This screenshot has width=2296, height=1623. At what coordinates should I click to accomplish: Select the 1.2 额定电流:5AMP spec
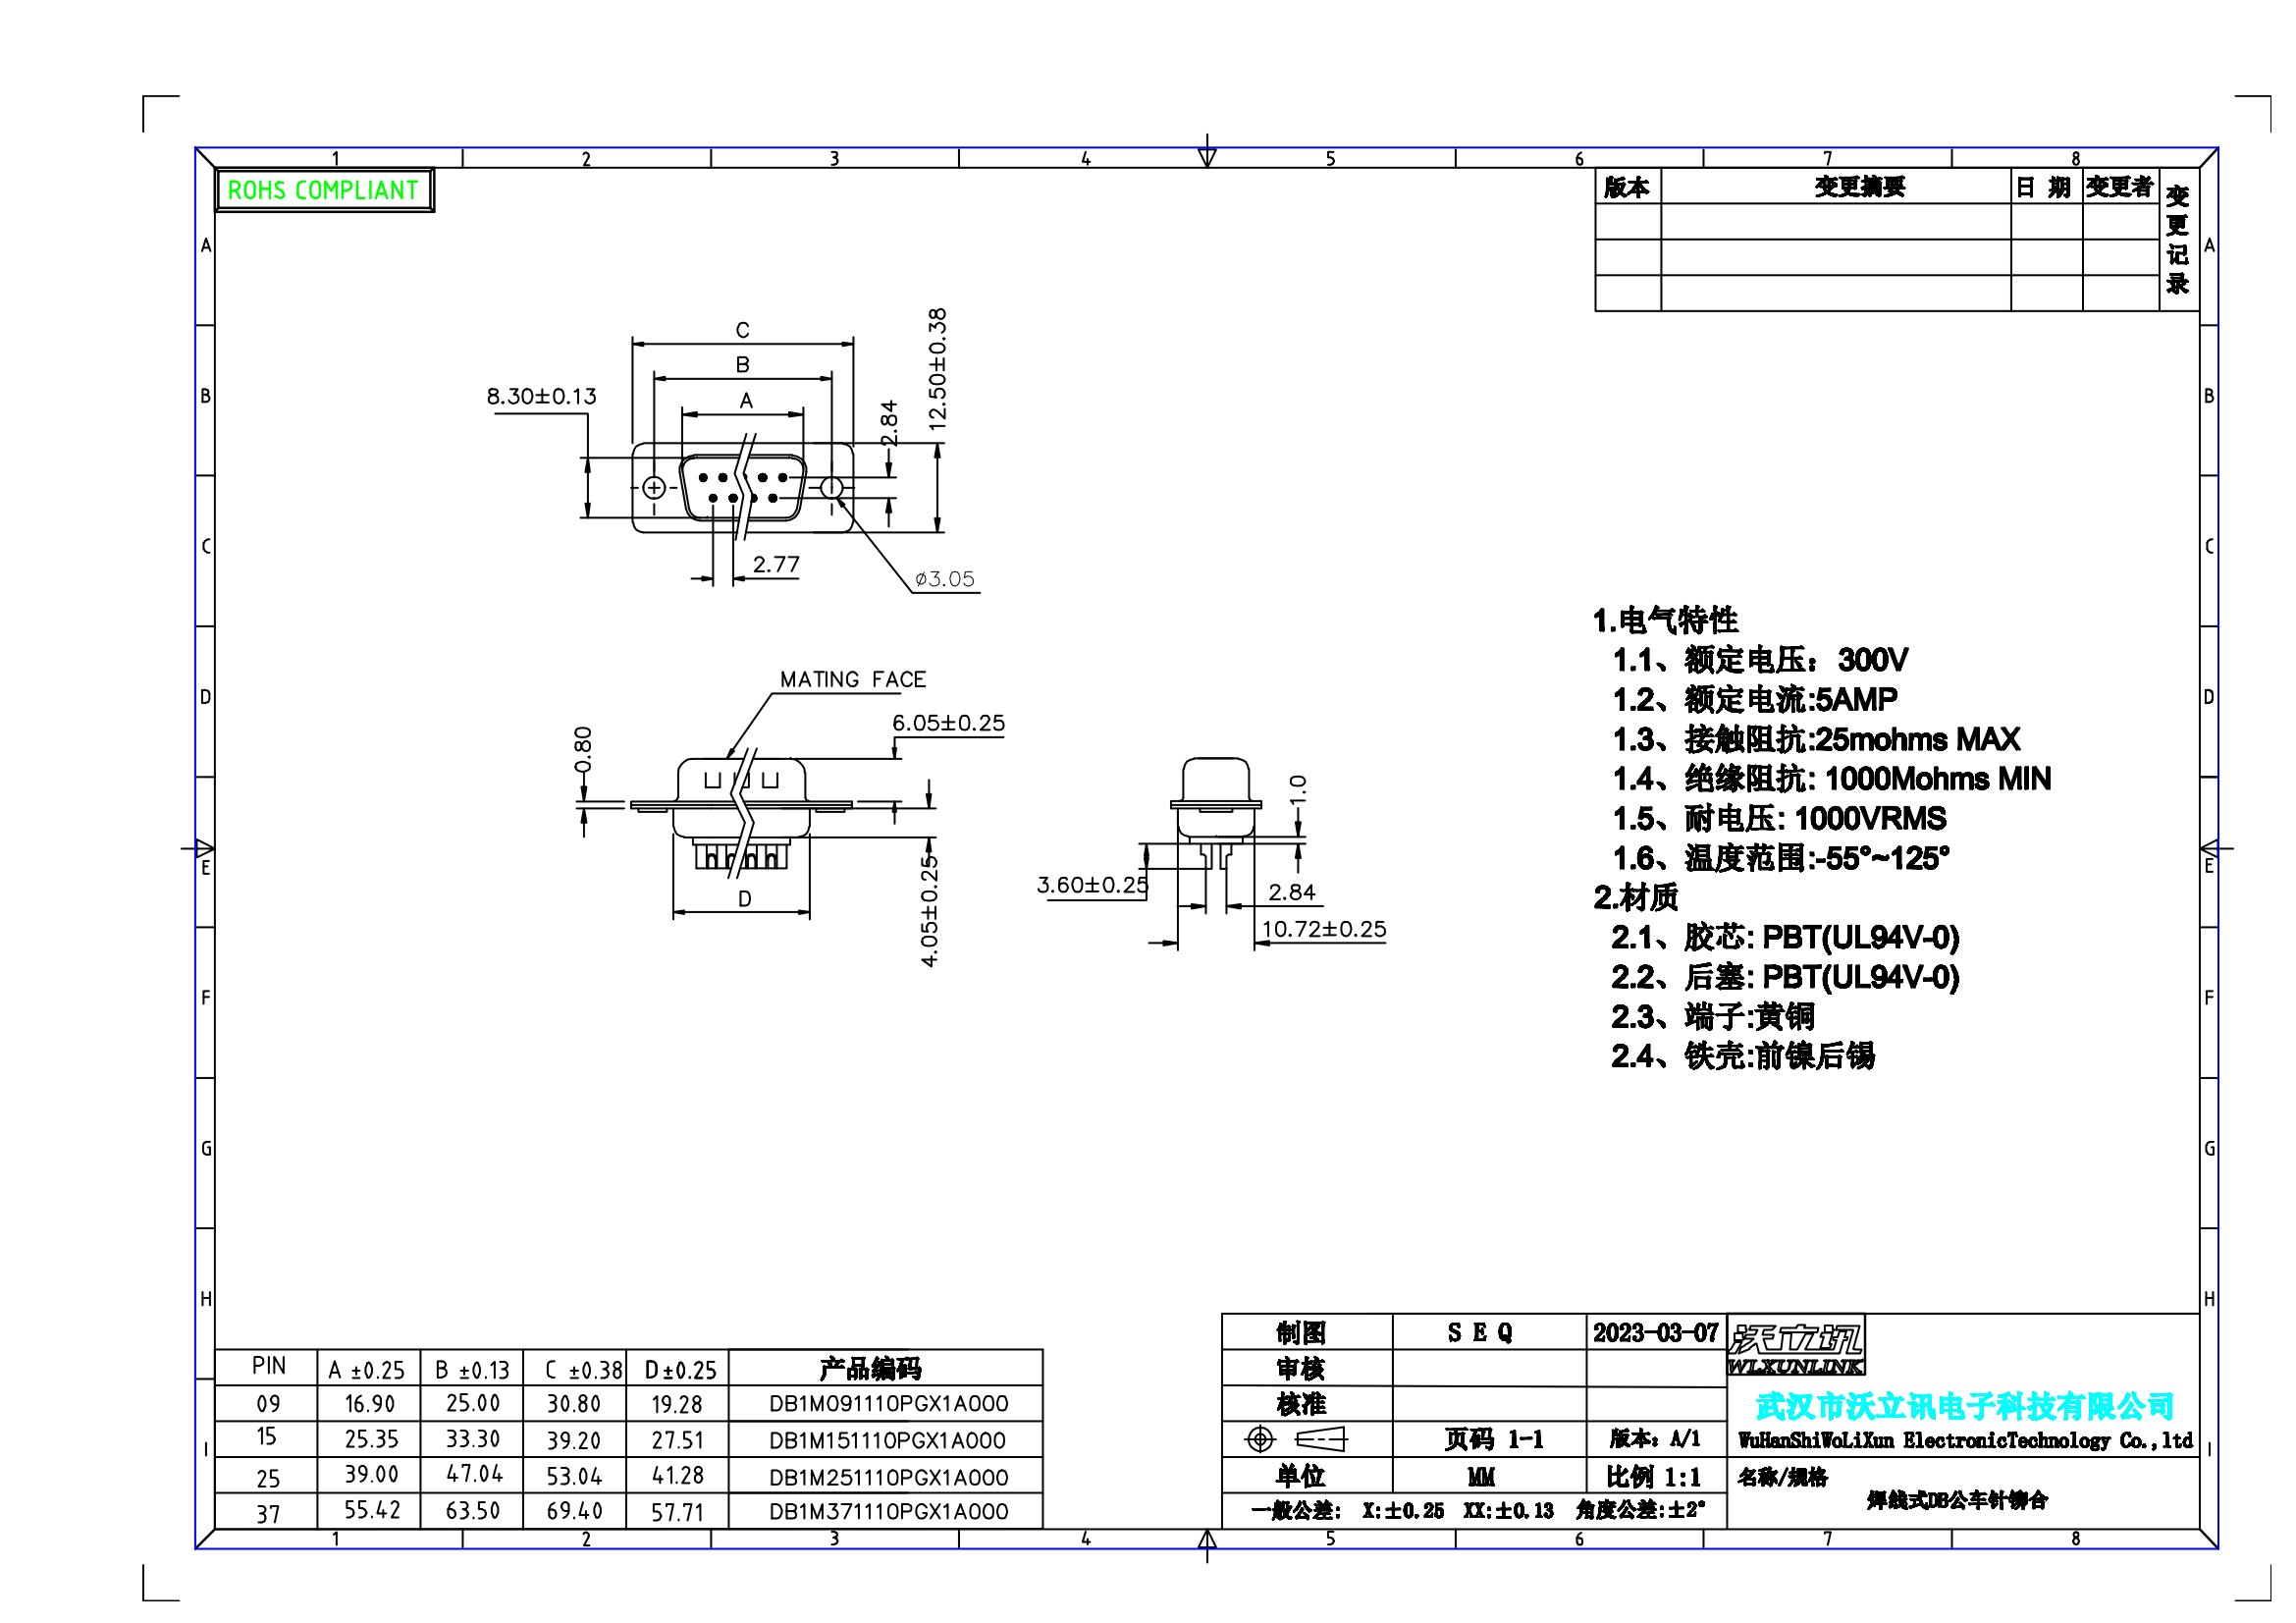[x=1755, y=699]
